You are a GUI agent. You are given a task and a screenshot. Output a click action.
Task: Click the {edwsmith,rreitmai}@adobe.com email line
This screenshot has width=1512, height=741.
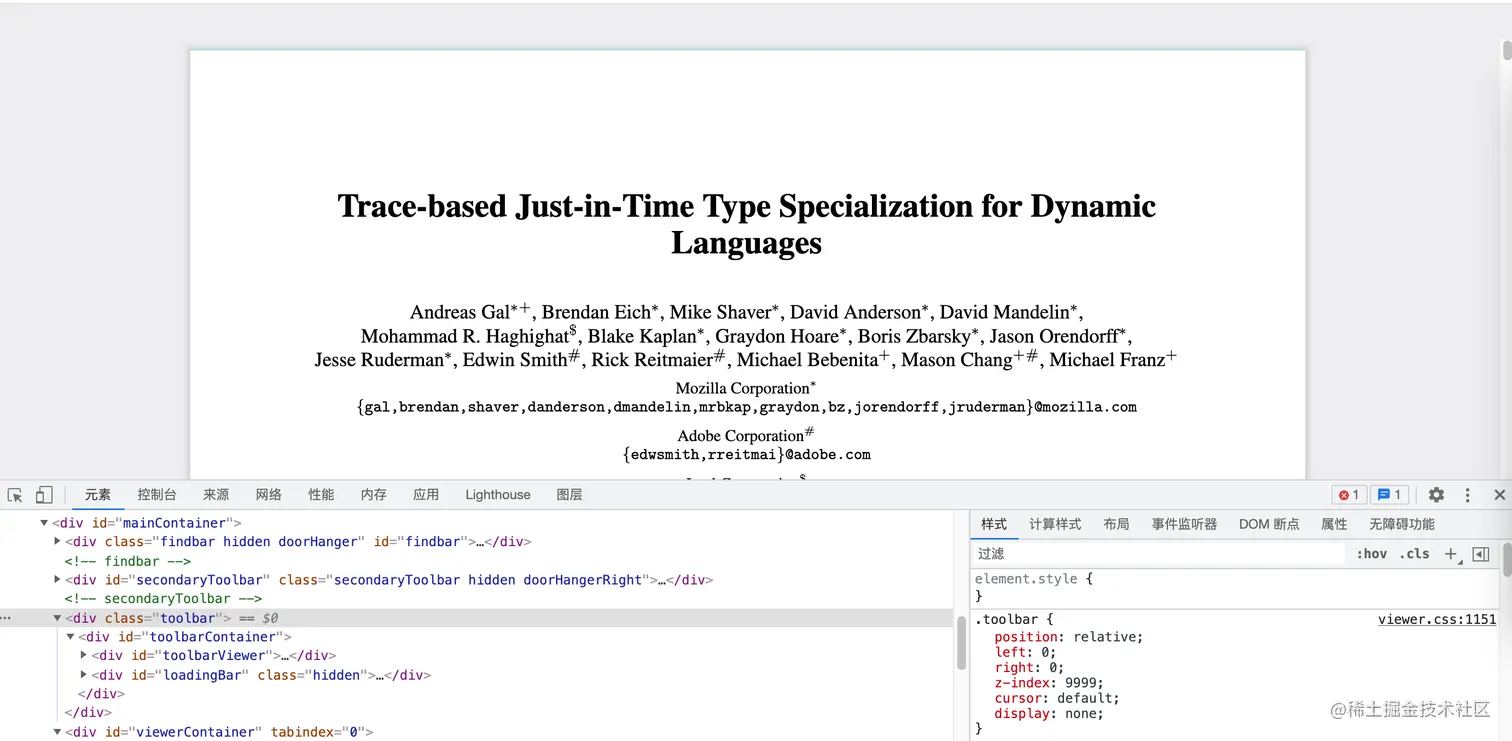pos(747,454)
